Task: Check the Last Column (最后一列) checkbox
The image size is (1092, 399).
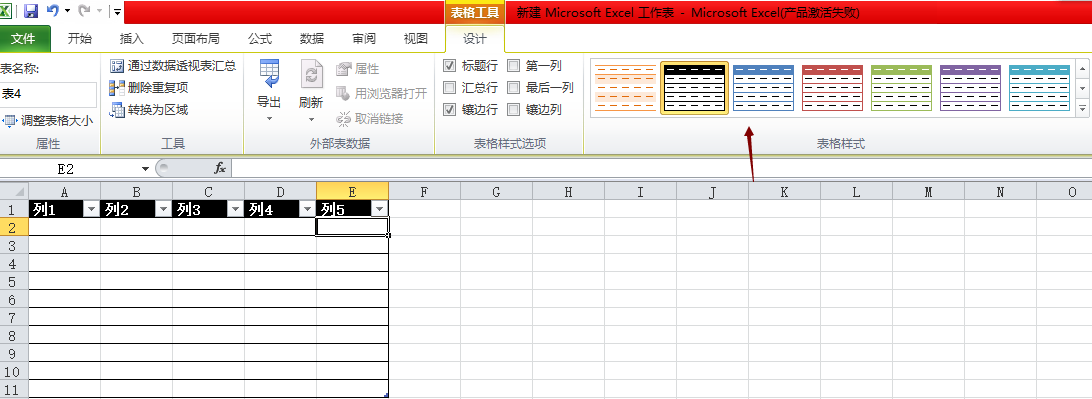Action: 514,88
